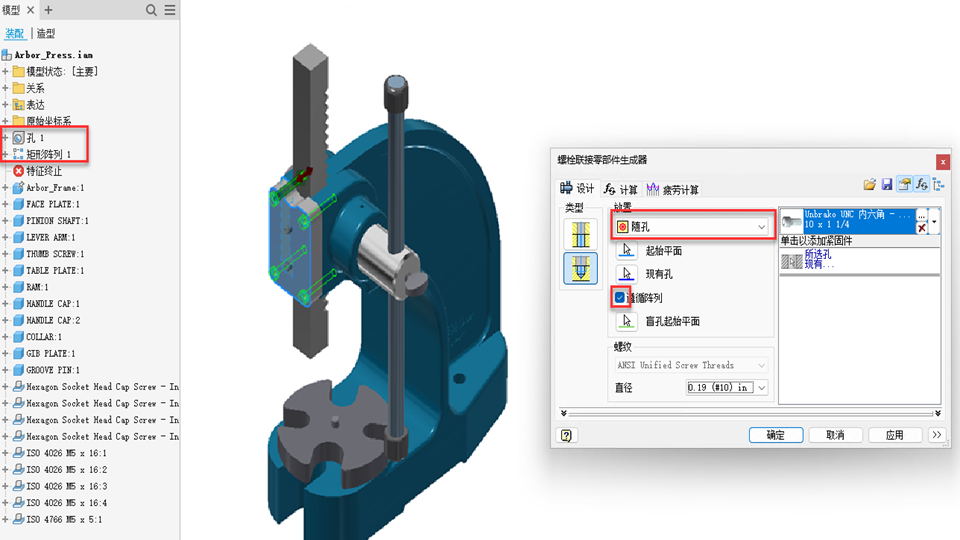Delete fastener with red X button
The image size is (960, 540).
tap(921, 228)
